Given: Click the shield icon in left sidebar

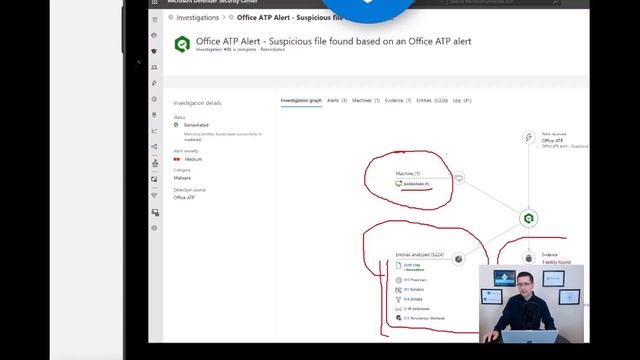Looking at the screenshot, I should [154, 51].
